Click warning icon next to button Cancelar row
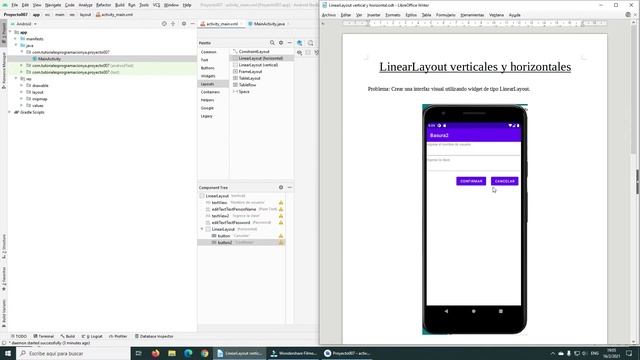Screen dimensions: 640x360 [281, 236]
